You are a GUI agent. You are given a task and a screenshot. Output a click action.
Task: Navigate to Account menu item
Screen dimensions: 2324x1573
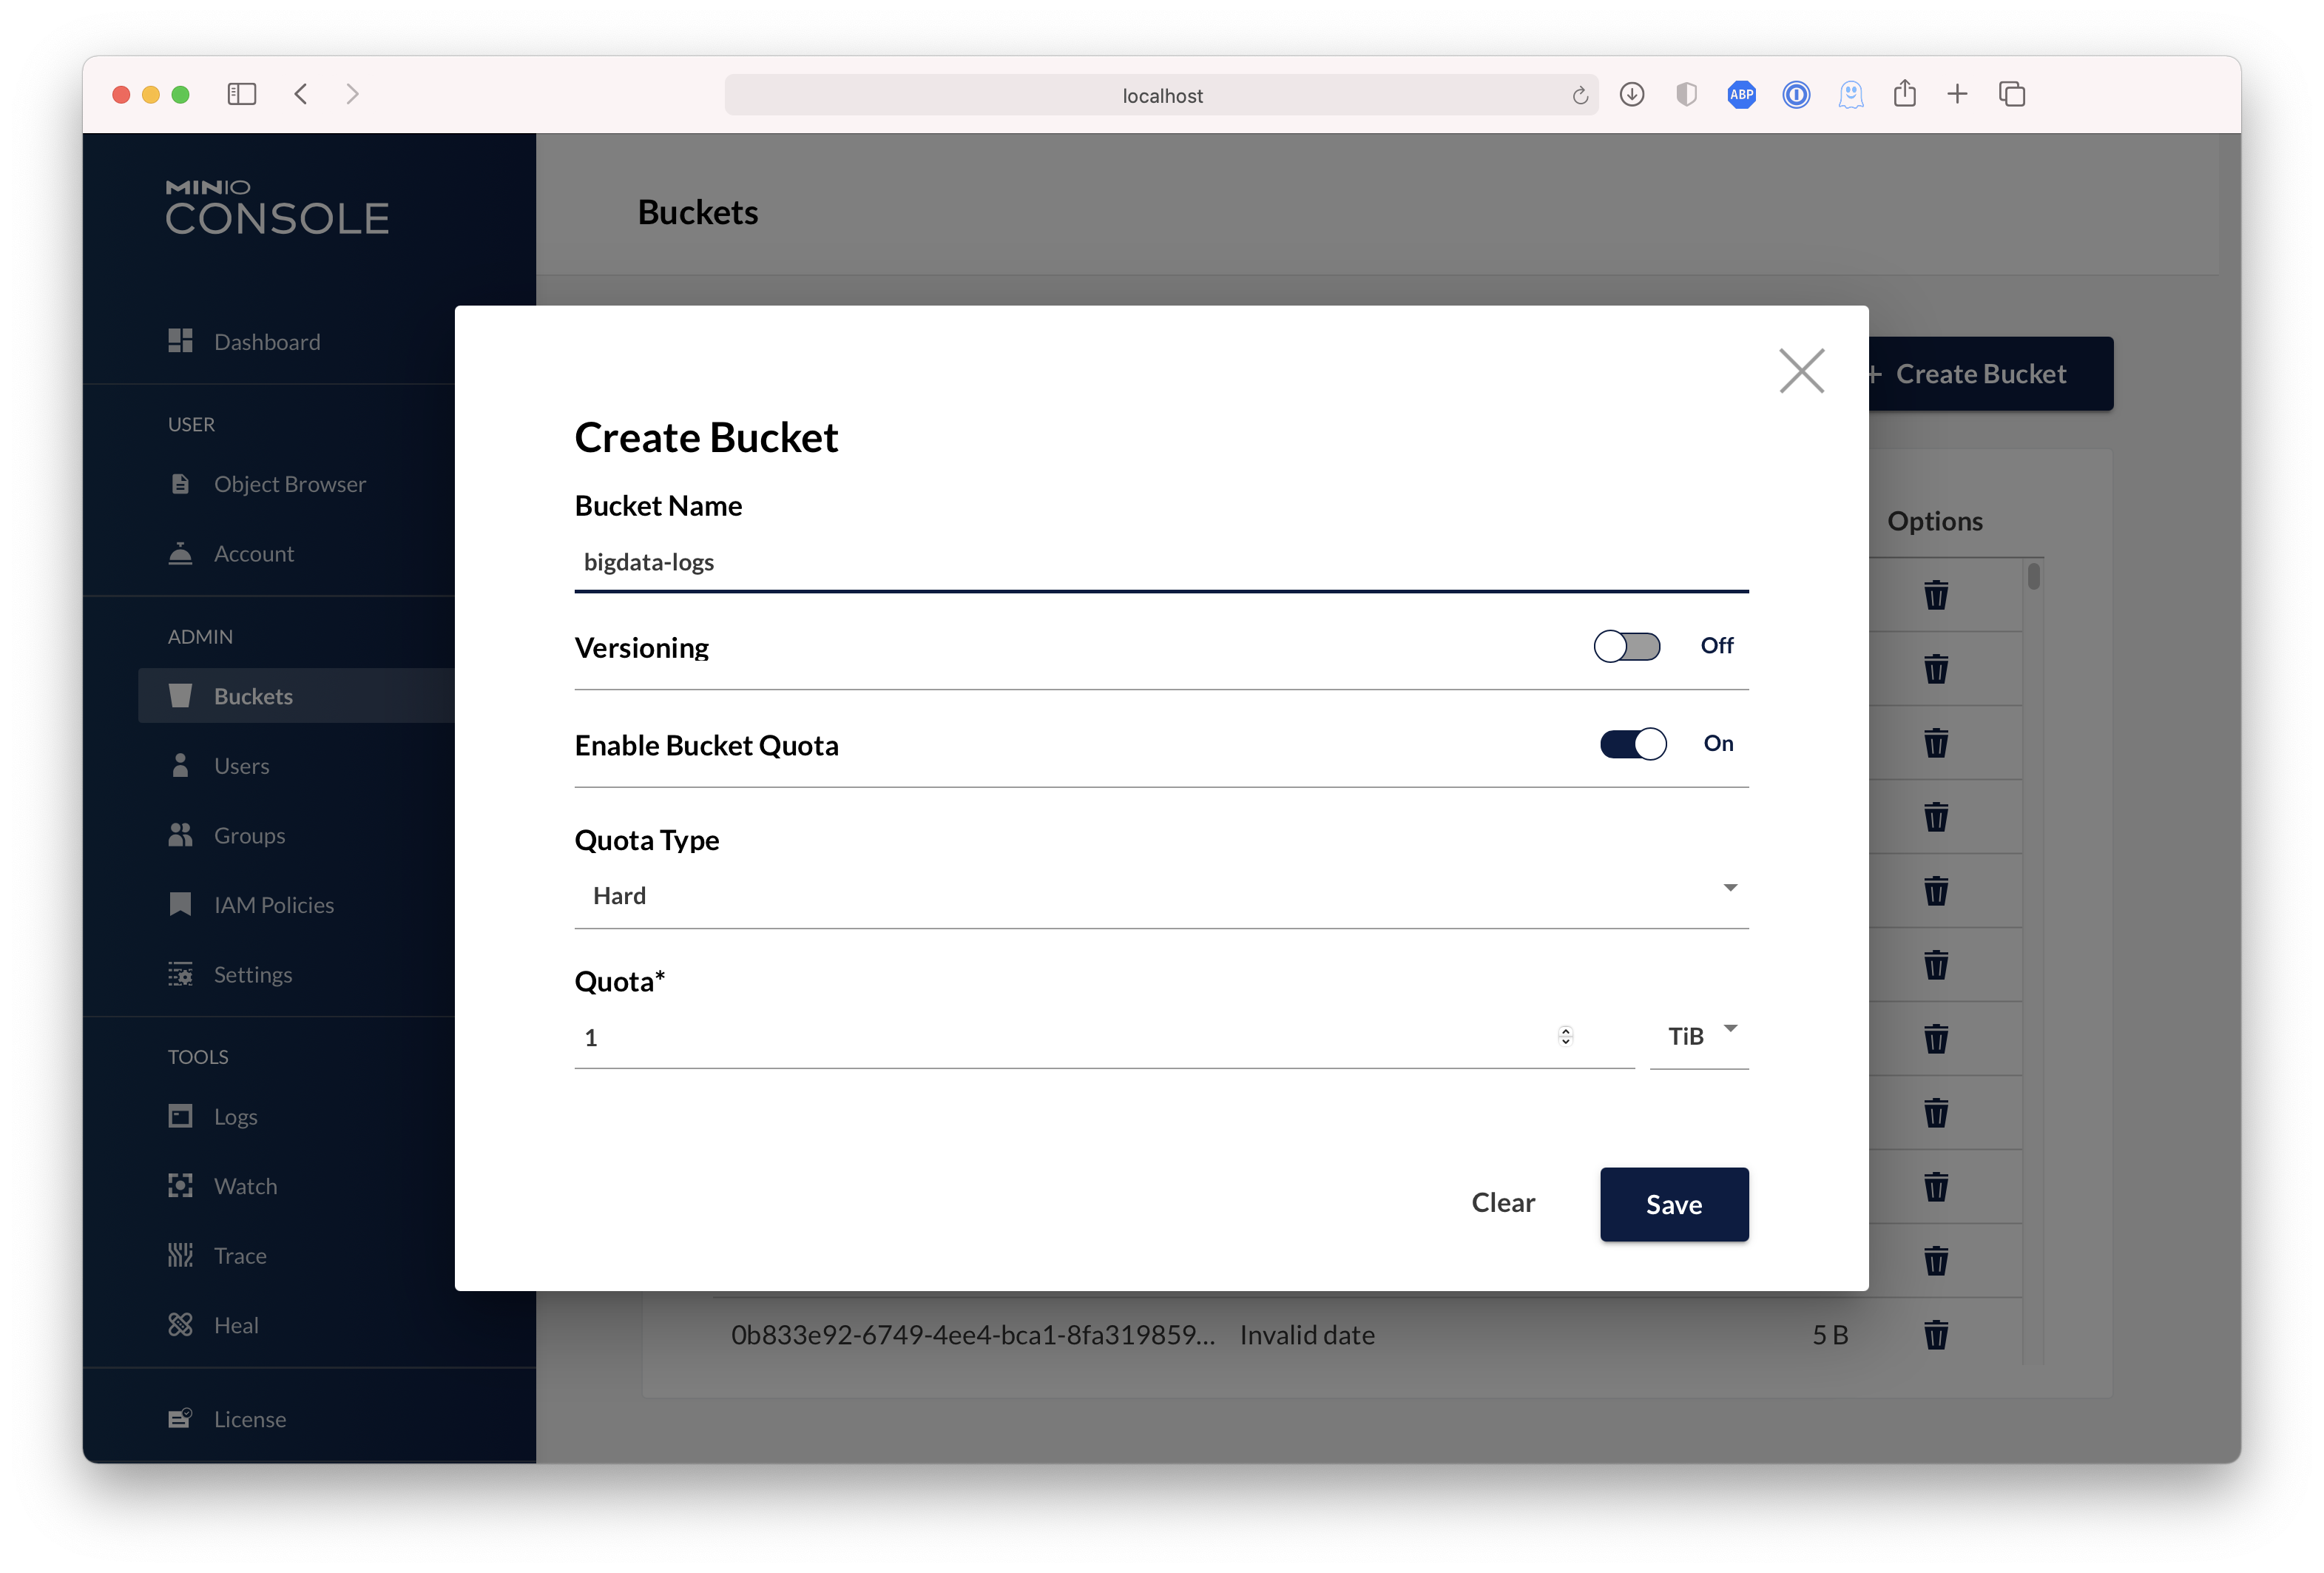tap(253, 551)
